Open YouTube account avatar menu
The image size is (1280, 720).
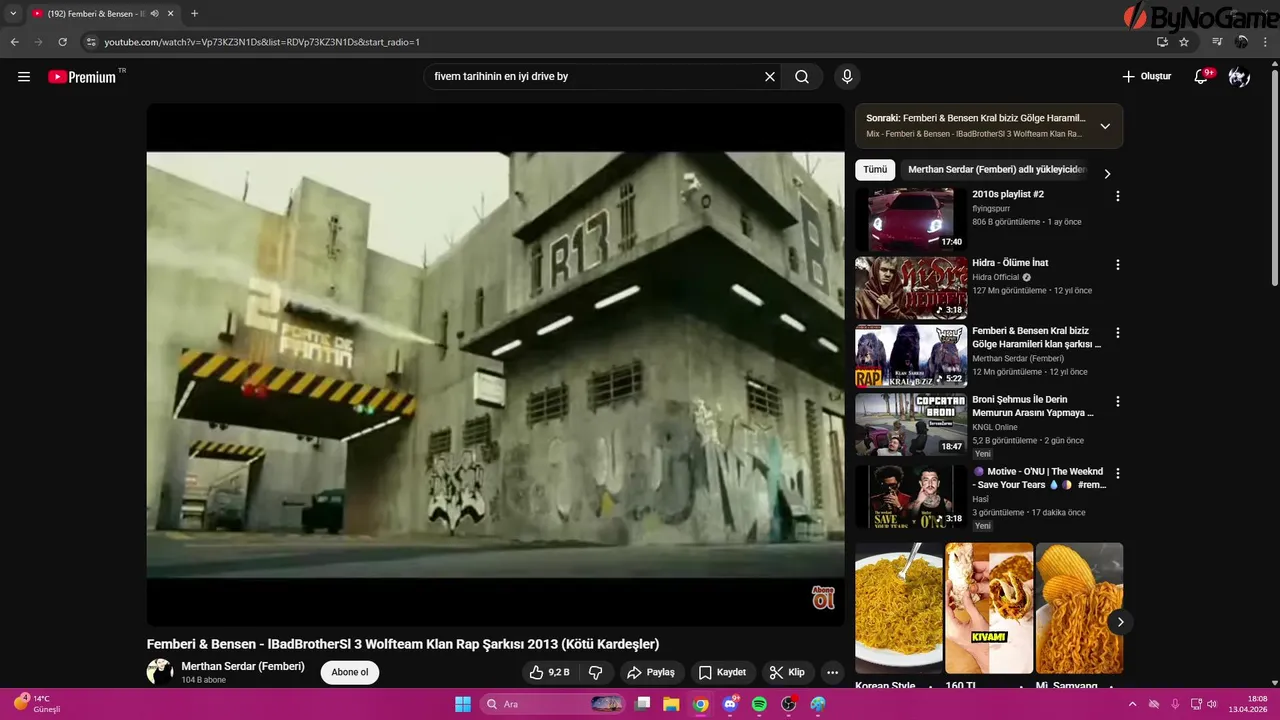tap(1239, 77)
